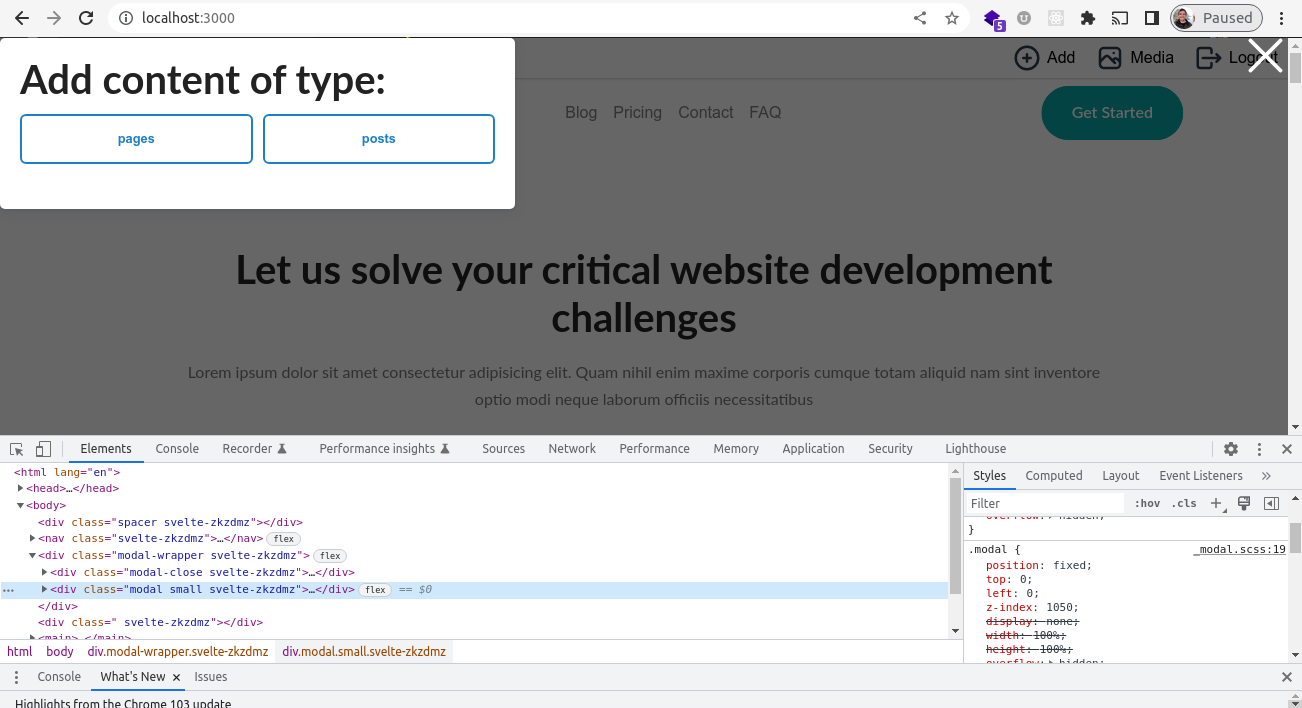Toggle the :hov element state panel

[1147, 503]
